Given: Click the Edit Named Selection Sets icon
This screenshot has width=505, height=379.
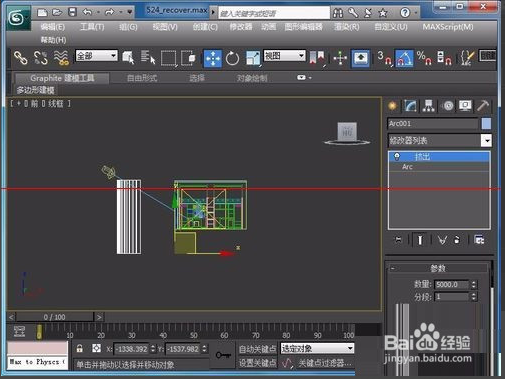Looking at the screenshot, I should (x=467, y=58).
